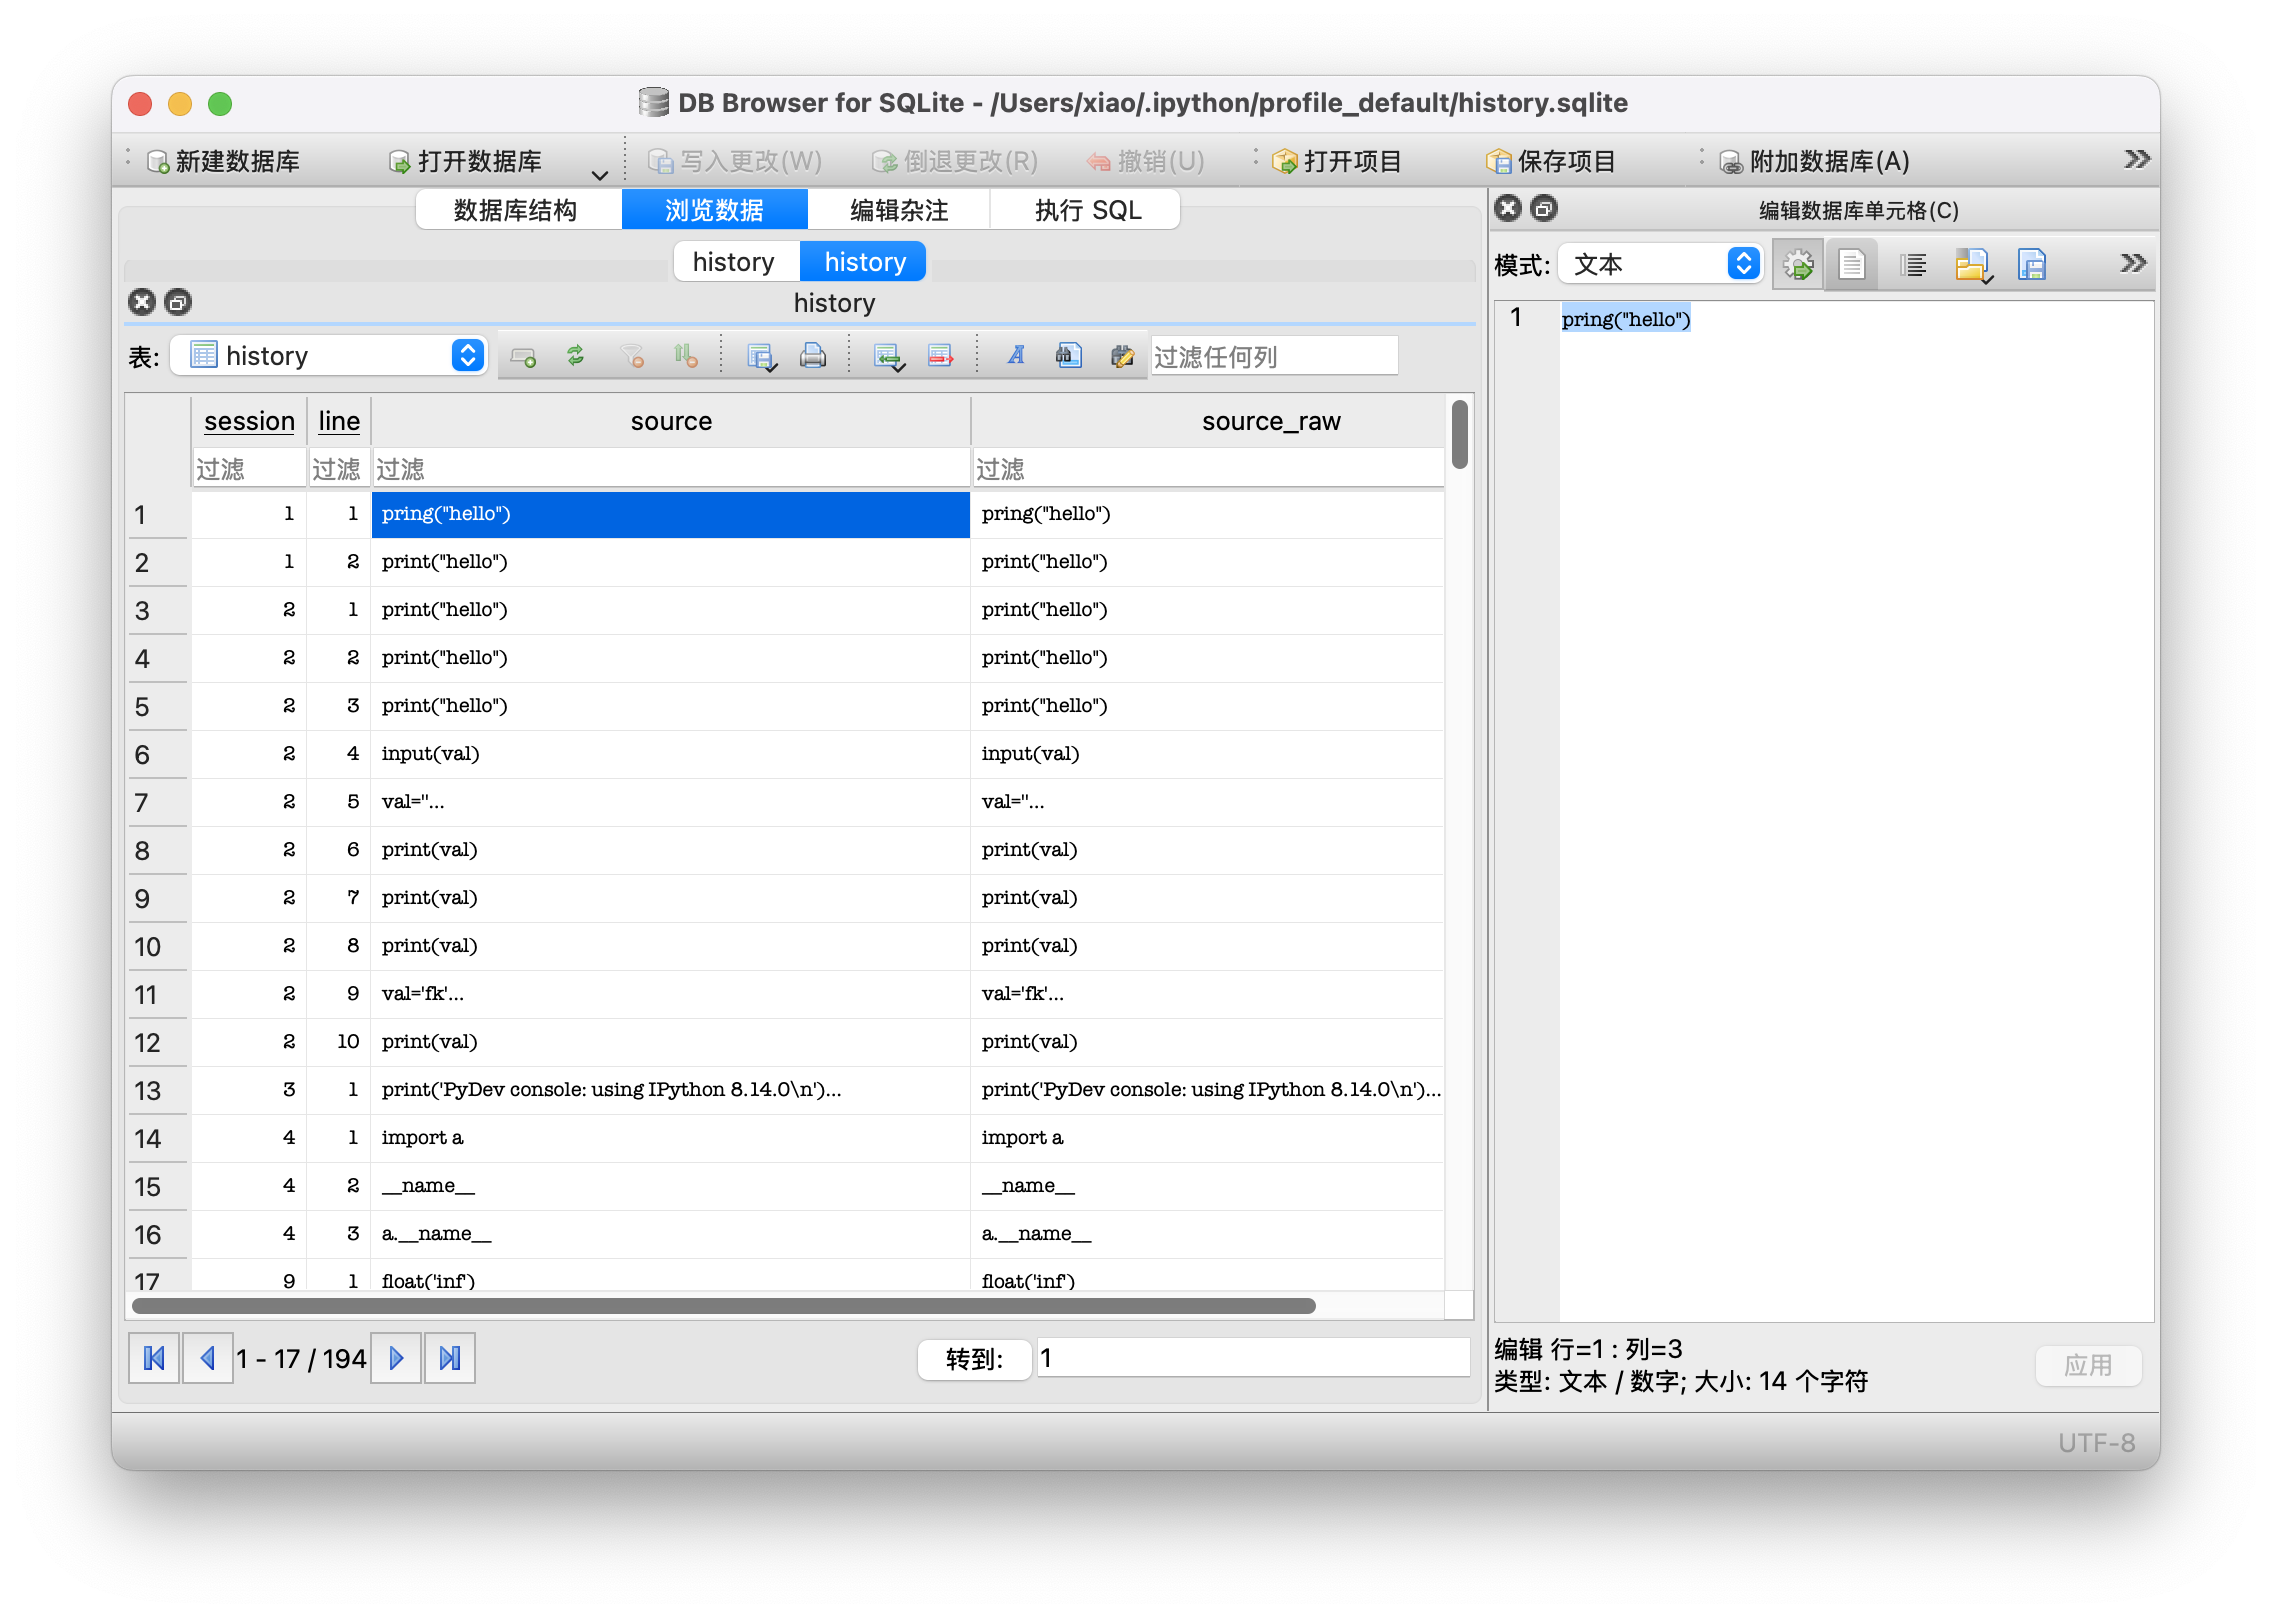
Task: Toggle word wrap in cell editor
Action: [x=1851, y=265]
